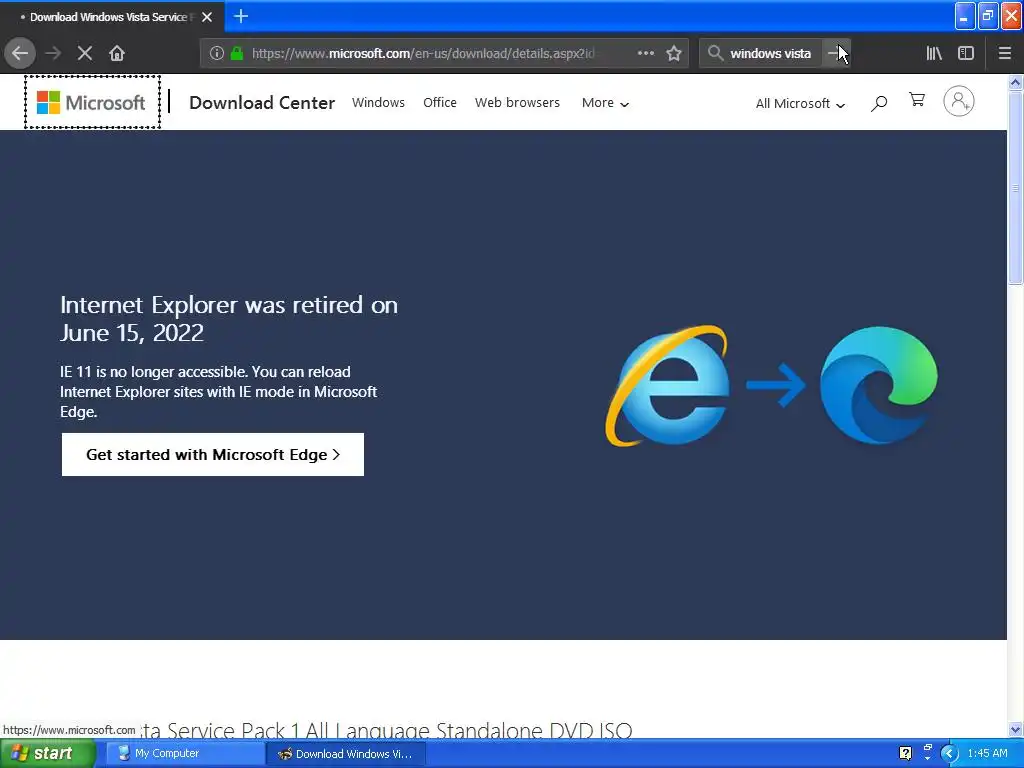Expand hidden tray icons arrow
The height and width of the screenshot is (768, 1024).
click(949, 754)
